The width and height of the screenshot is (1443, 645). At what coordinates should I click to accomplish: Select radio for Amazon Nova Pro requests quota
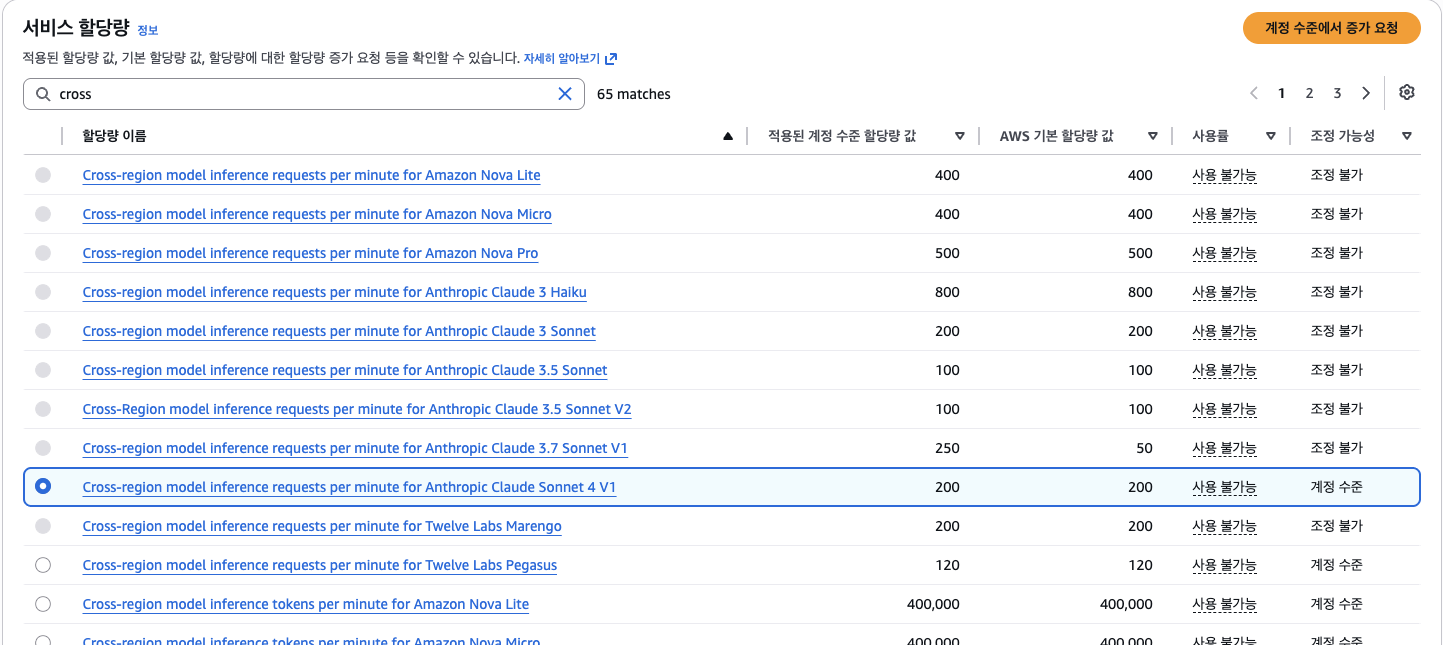[x=43, y=253]
